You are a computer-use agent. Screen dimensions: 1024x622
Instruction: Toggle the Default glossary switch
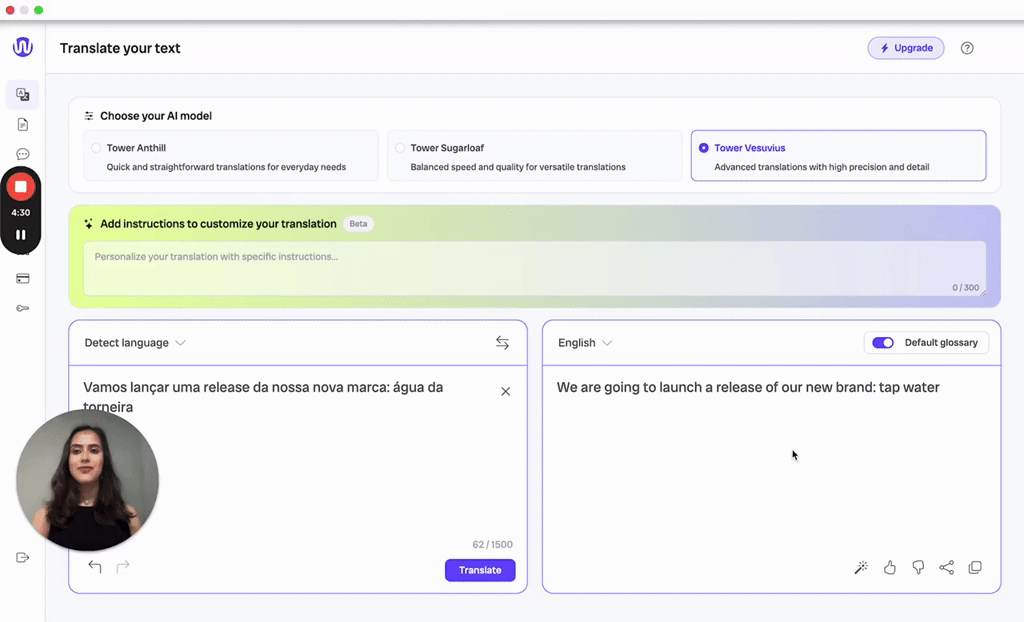[882, 343]
